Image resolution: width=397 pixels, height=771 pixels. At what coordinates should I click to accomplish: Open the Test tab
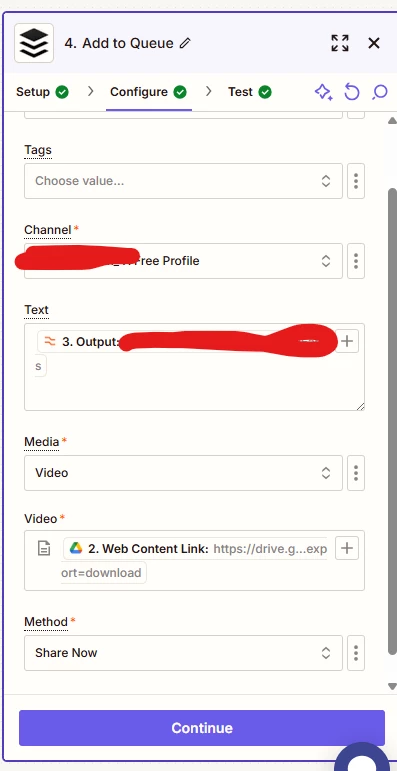pyautogui.click(x=250, y=92)
